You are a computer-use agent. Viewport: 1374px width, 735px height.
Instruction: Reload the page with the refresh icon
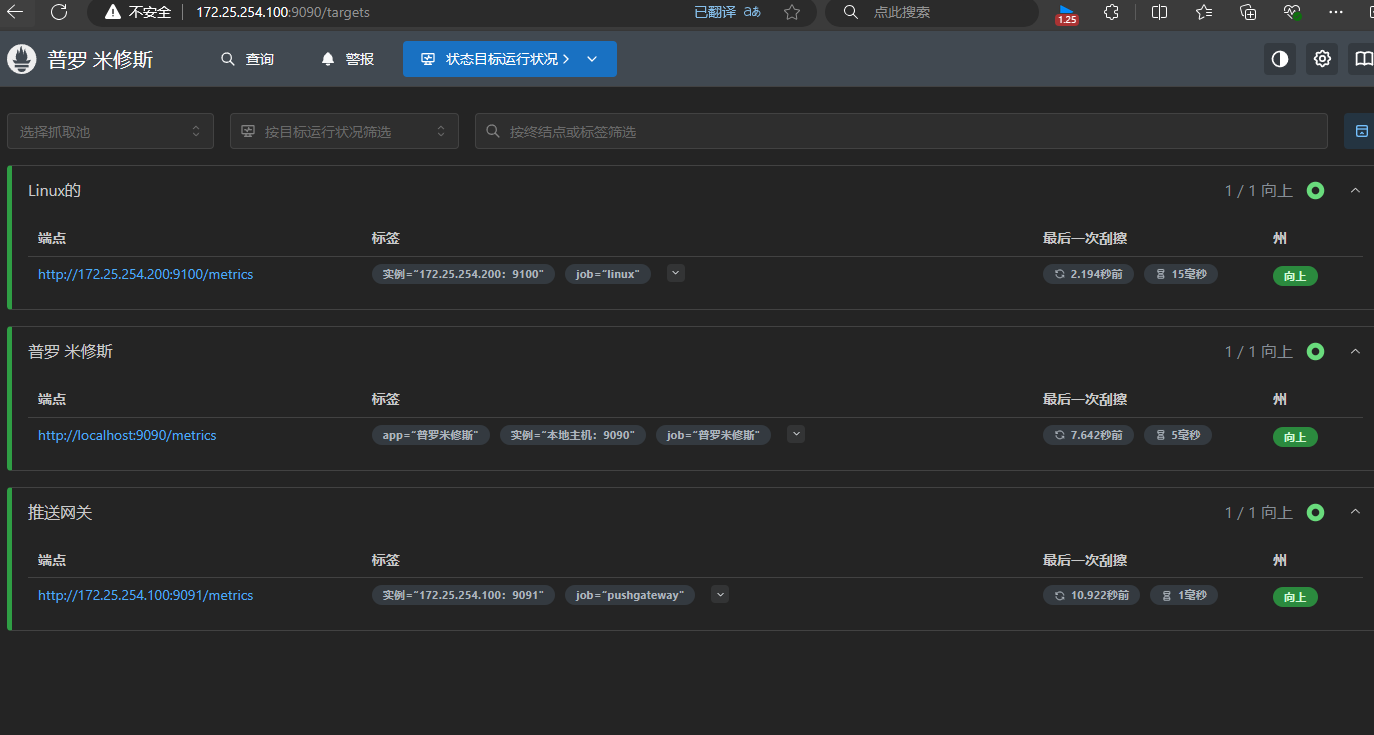coord(59,12)
